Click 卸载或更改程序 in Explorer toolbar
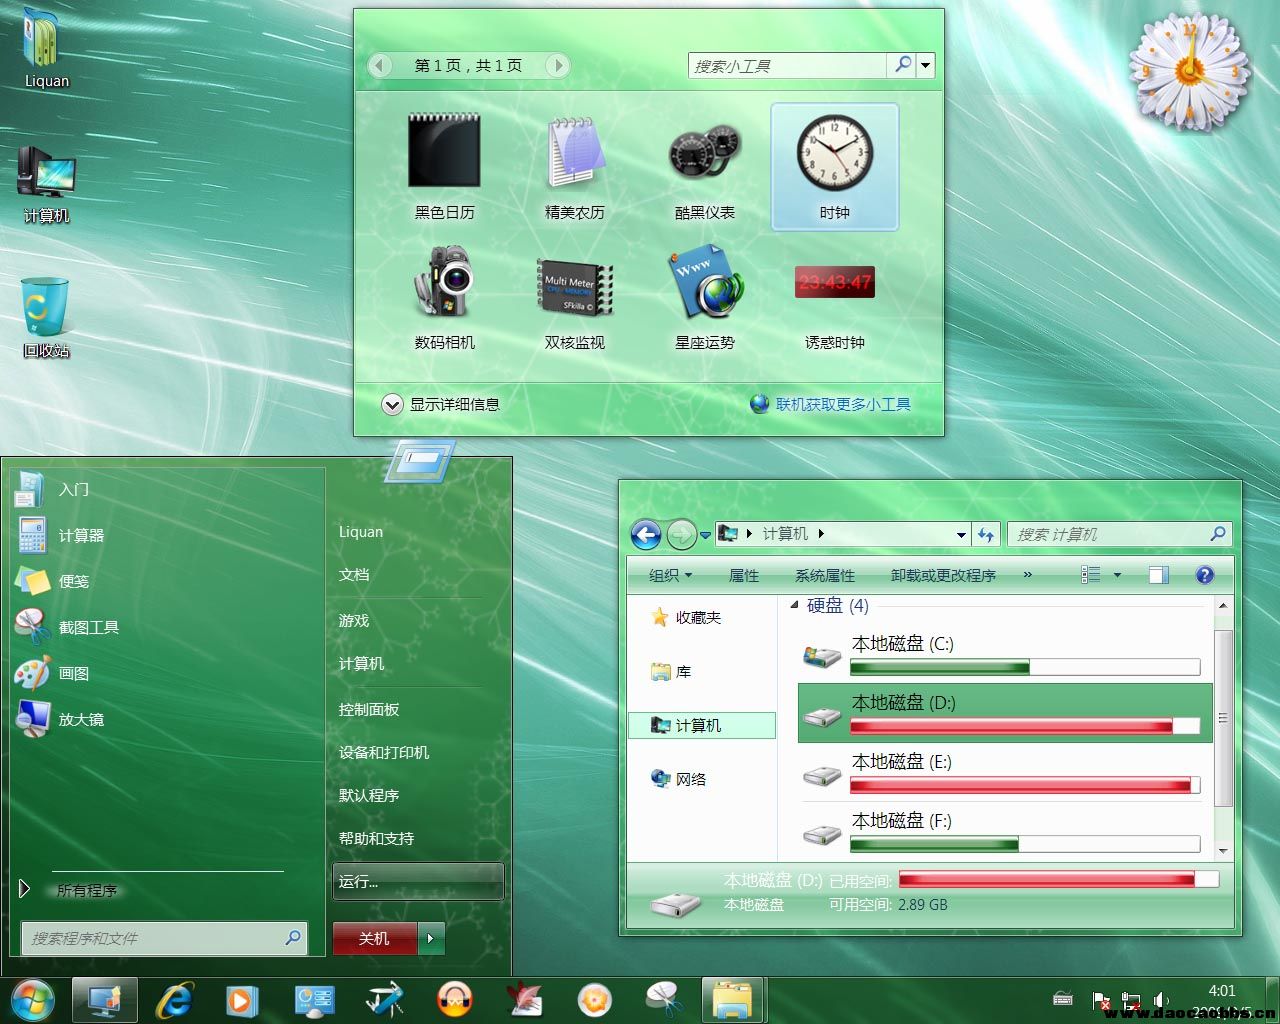Screen dimensions: 1280x1024 [943, 575]
